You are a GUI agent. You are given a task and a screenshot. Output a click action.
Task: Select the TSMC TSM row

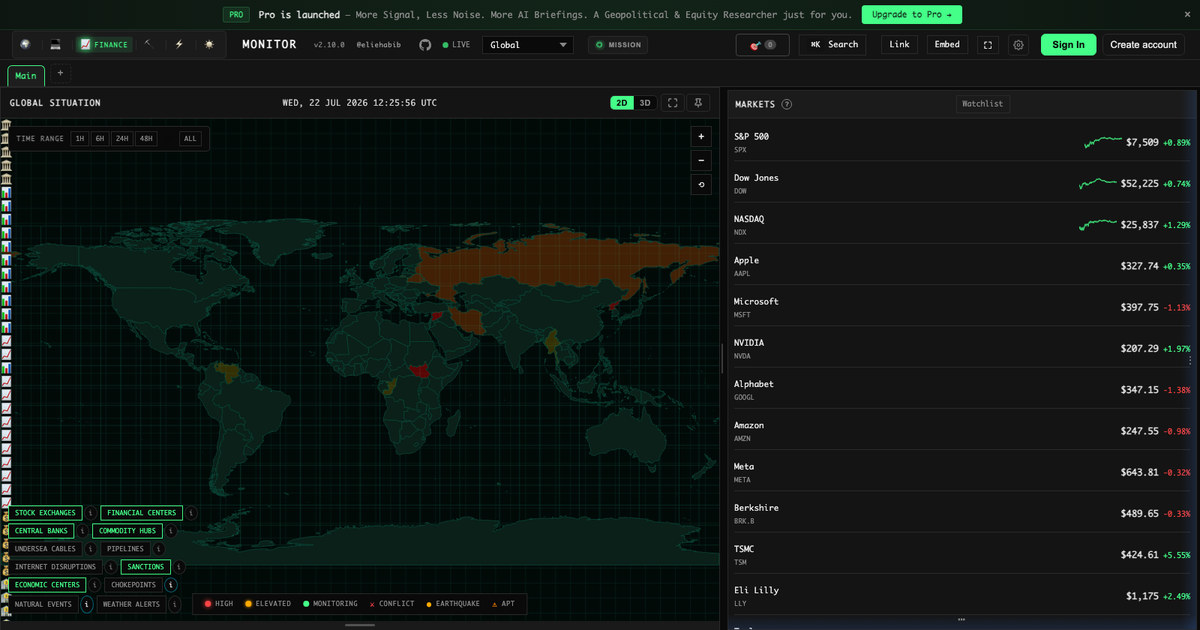click(x=961, y=555)
